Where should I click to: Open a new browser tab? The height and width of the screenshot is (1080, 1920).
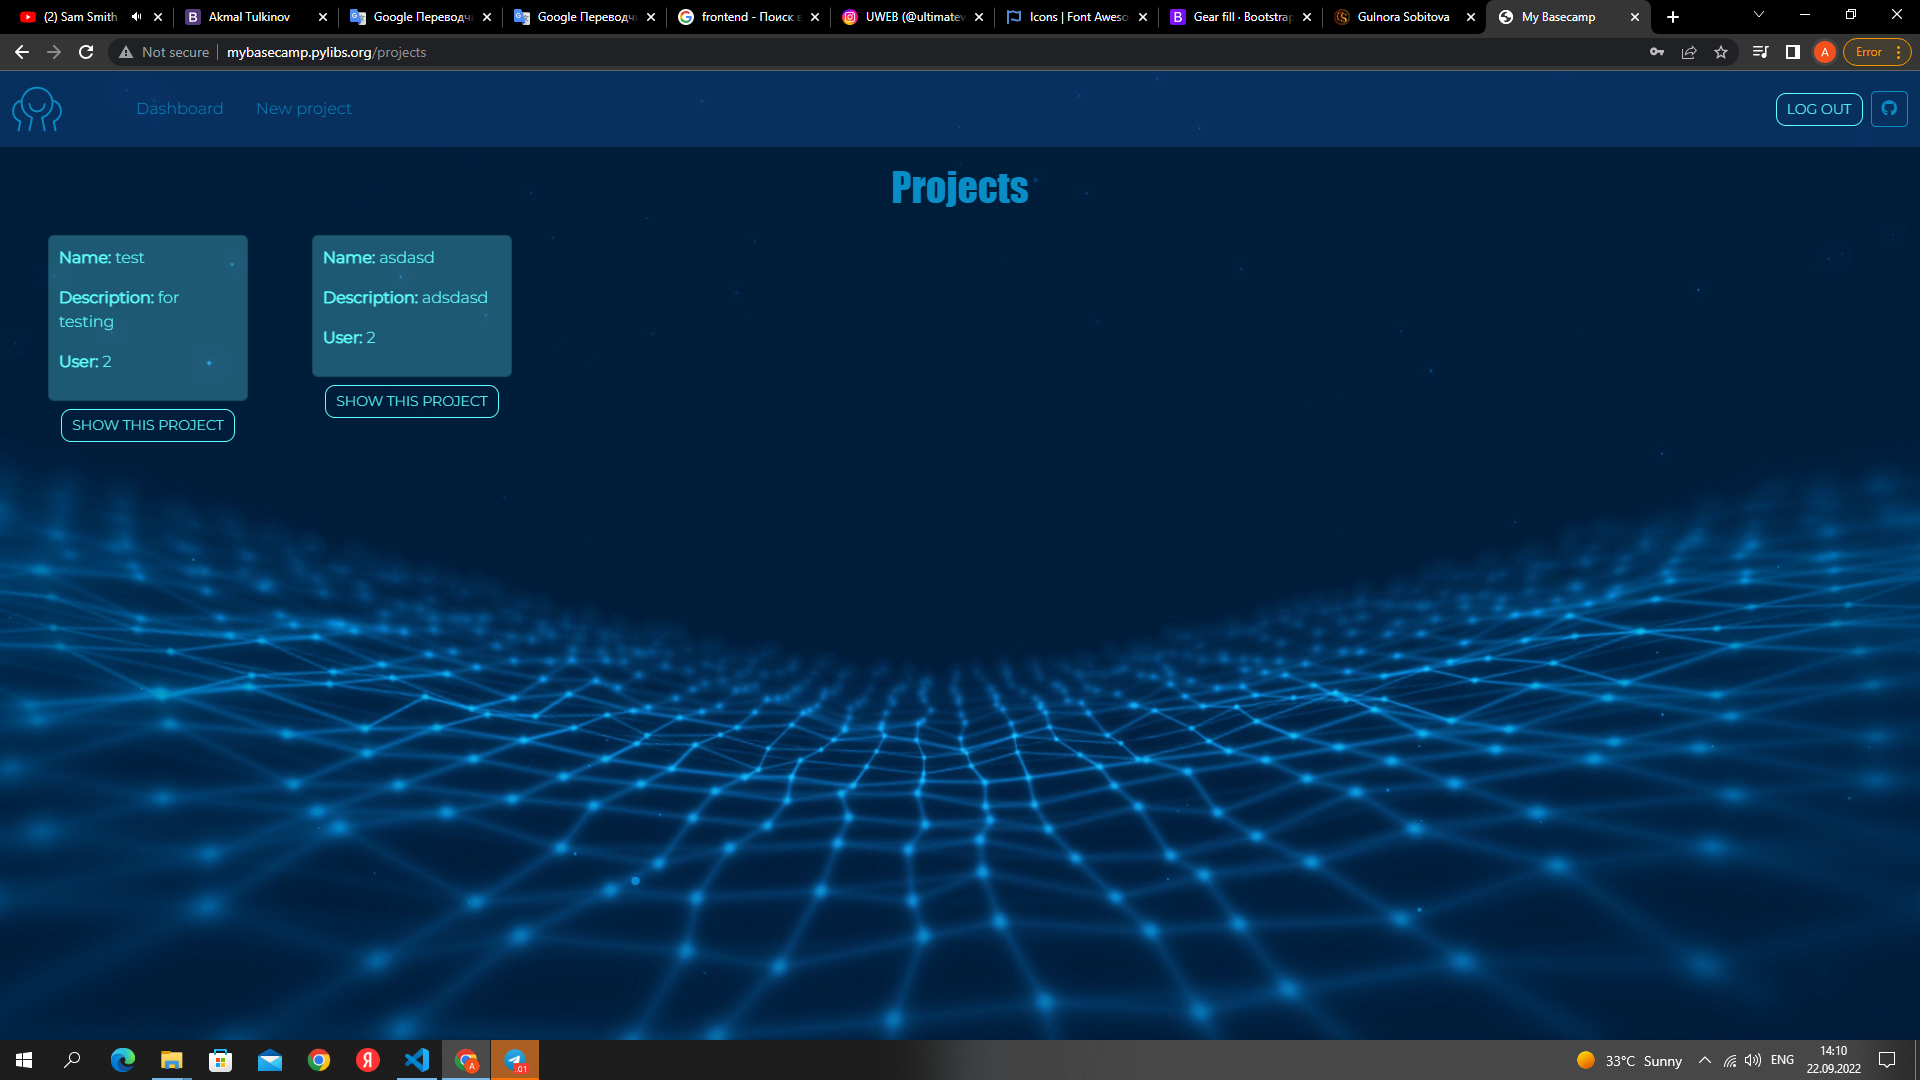click(x=1673, y=17)
